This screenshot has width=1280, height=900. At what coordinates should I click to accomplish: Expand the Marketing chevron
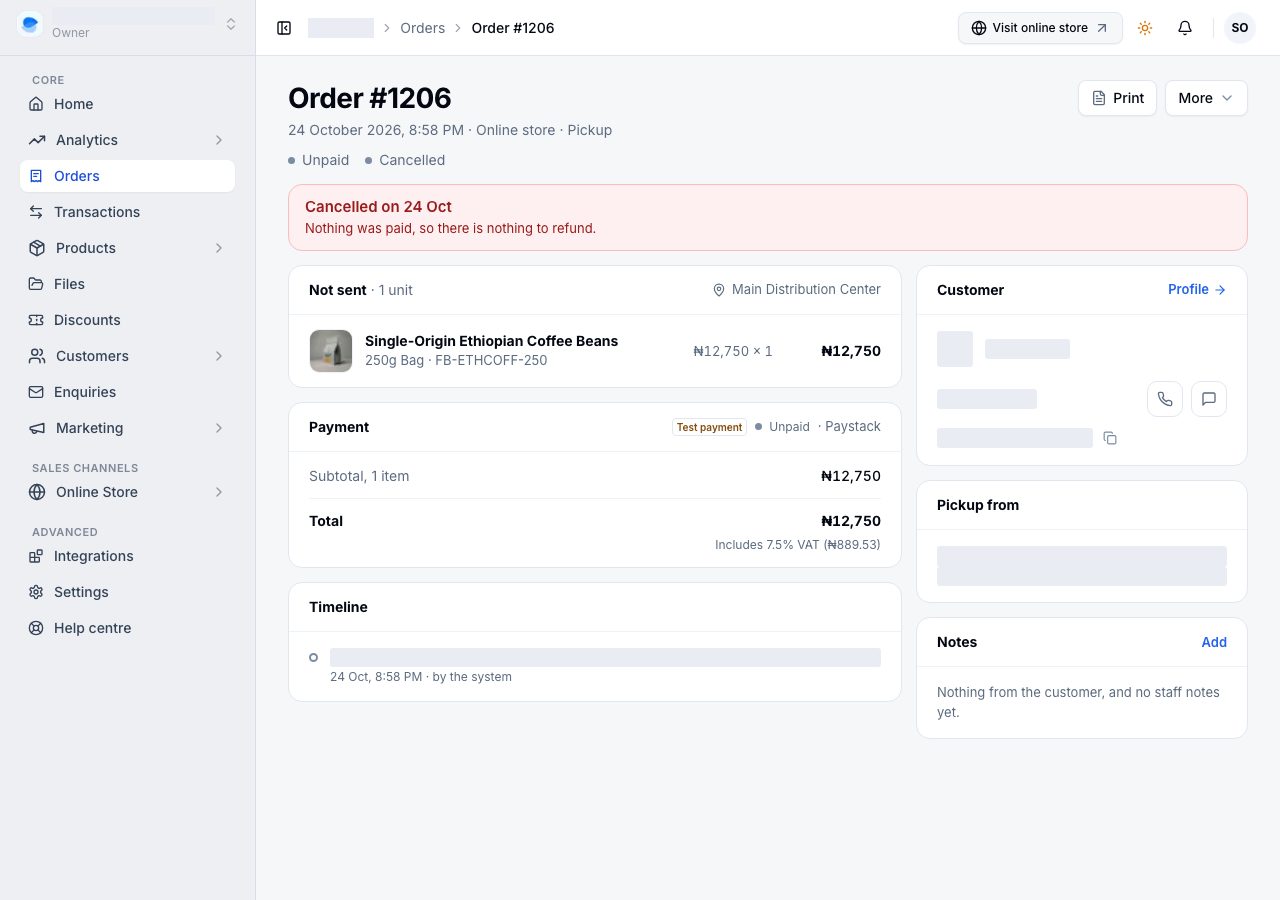tap(219, 428)
